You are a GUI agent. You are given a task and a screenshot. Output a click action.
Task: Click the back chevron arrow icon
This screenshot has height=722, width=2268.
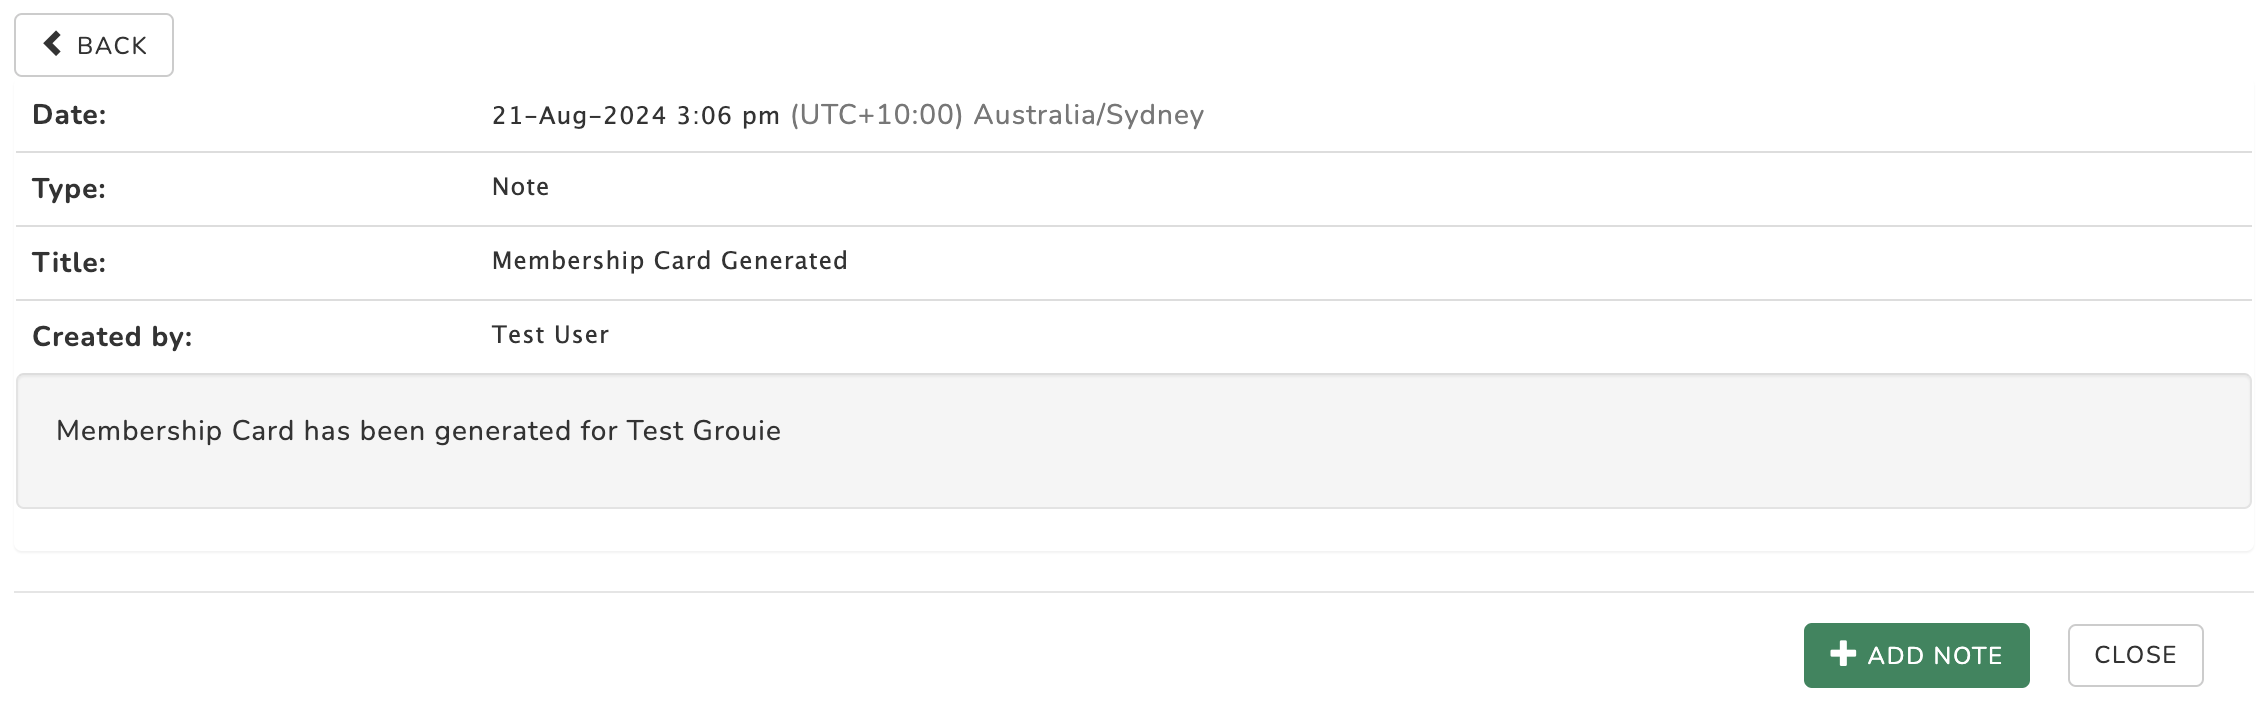point(52,44)
